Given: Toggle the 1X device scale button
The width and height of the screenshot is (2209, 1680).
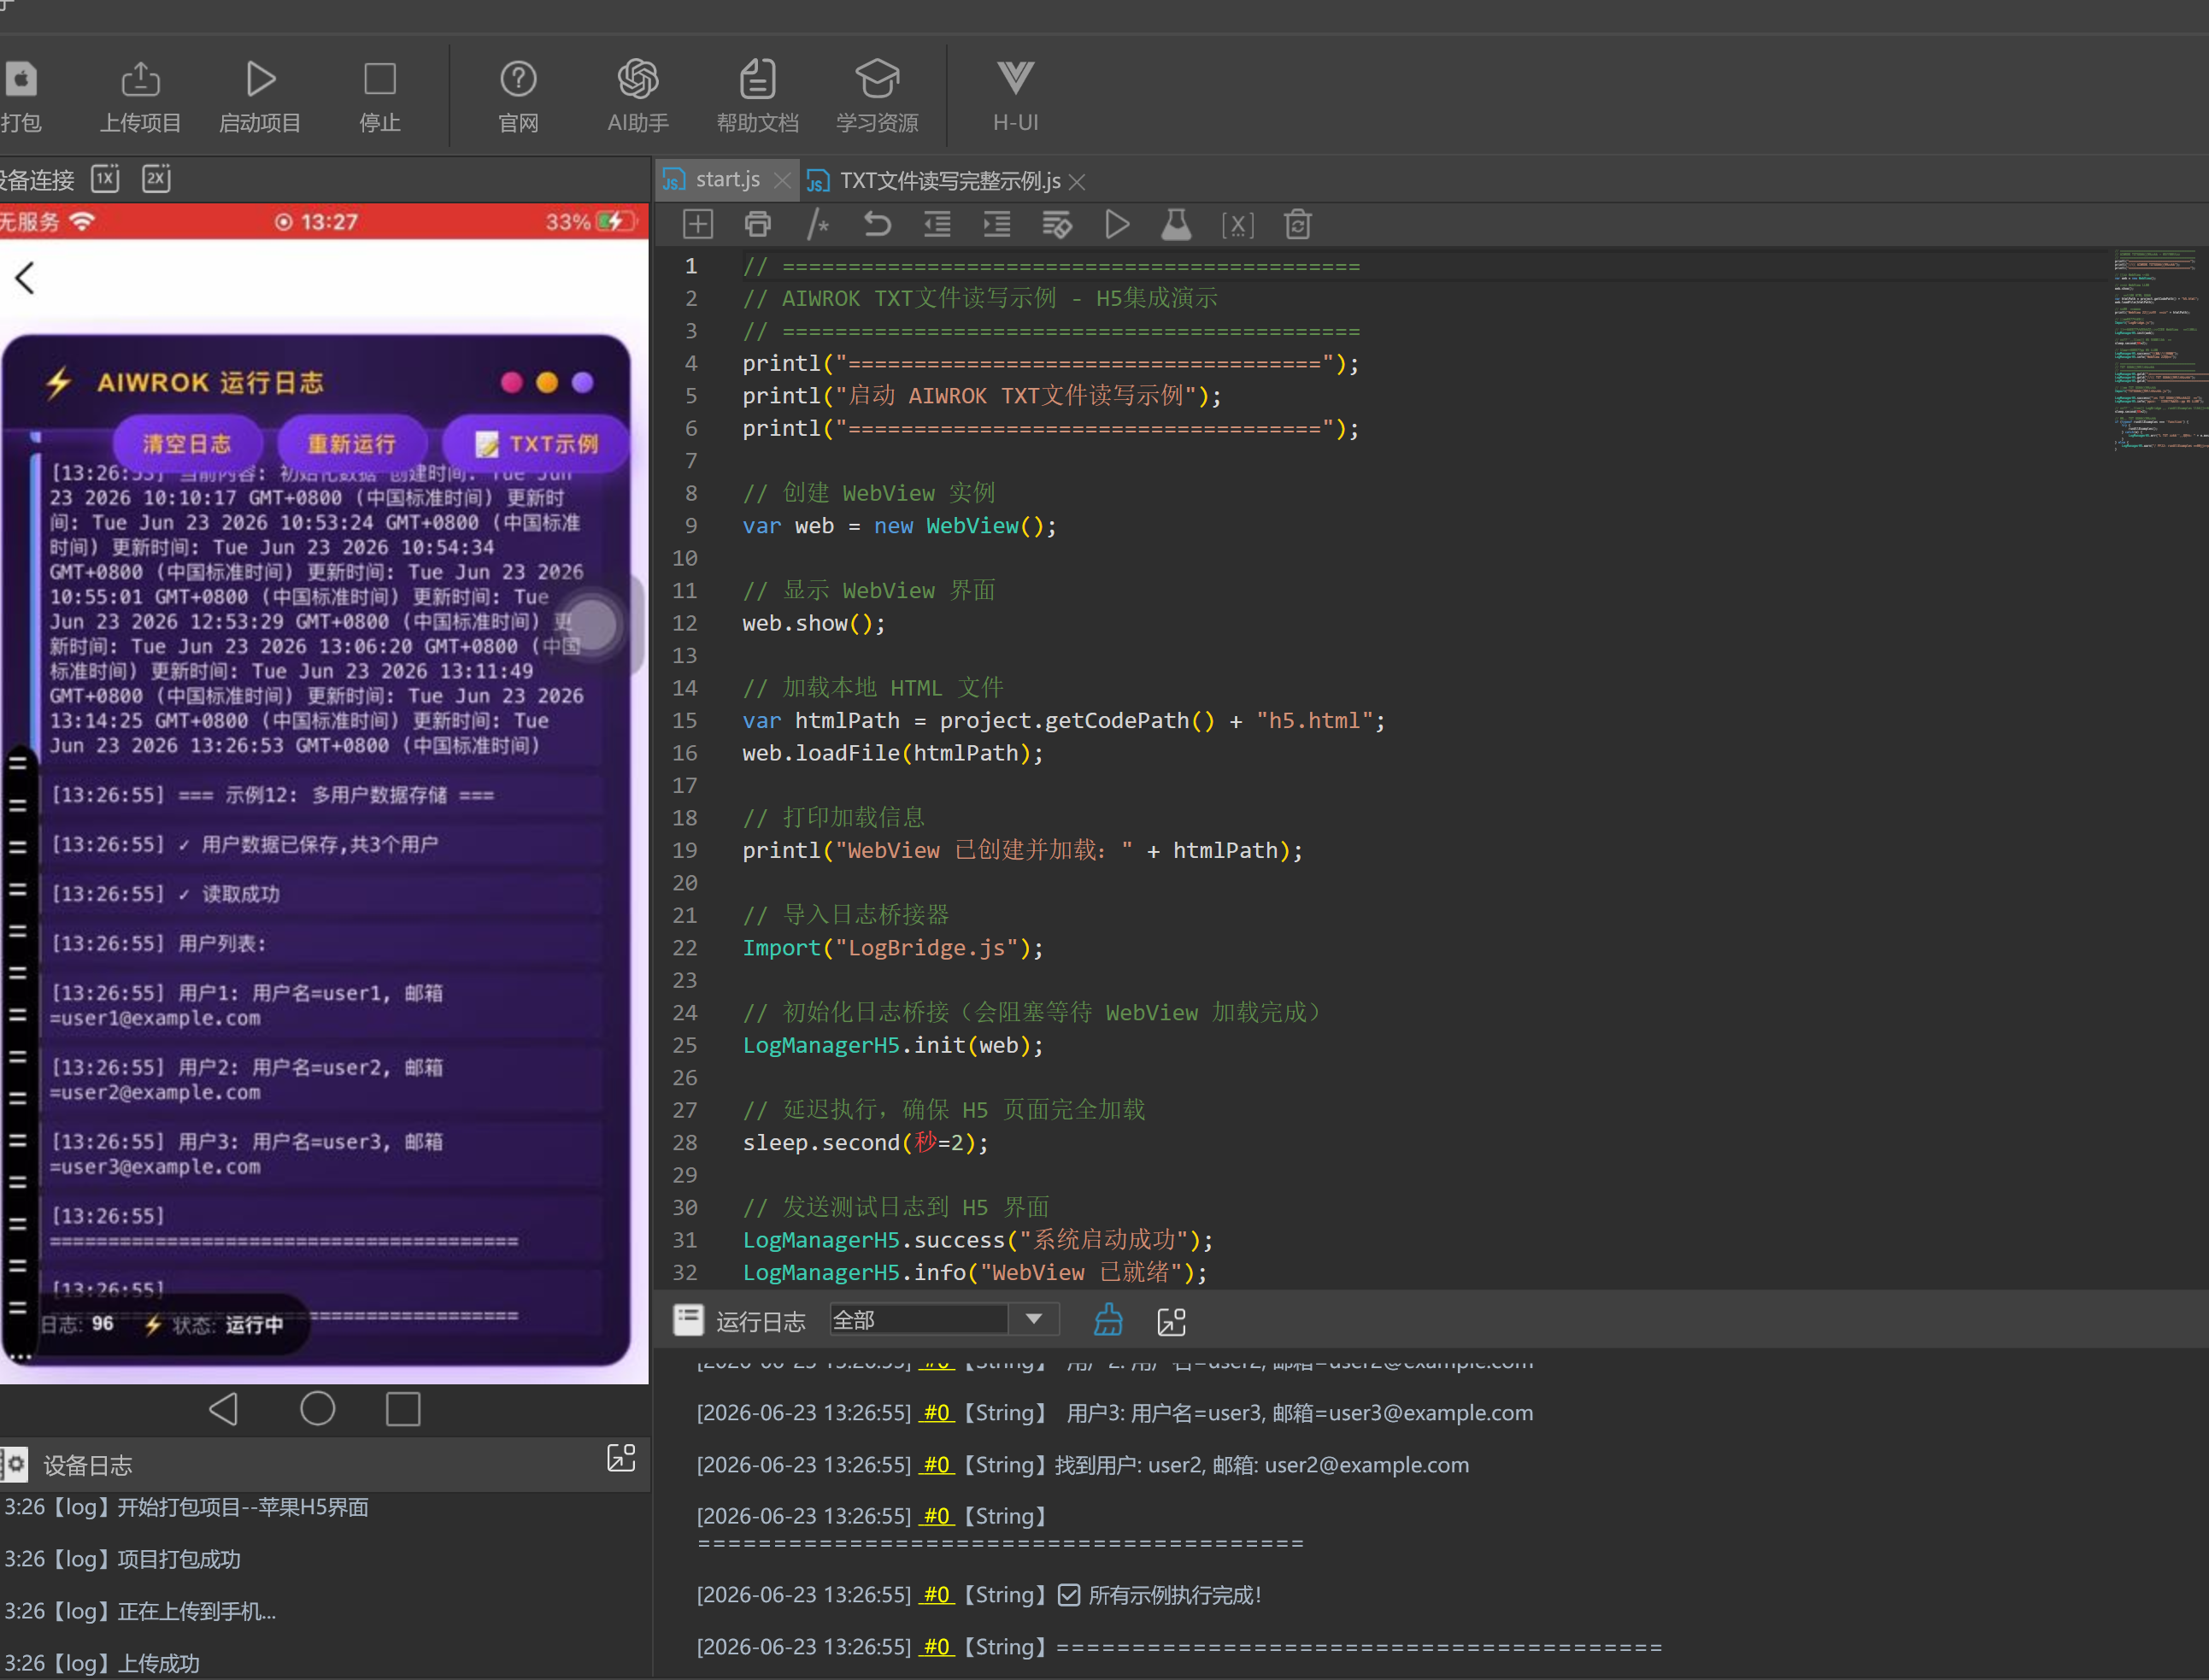Looking at the screenshot, I should pyautogui.click(x=105, y=179).
